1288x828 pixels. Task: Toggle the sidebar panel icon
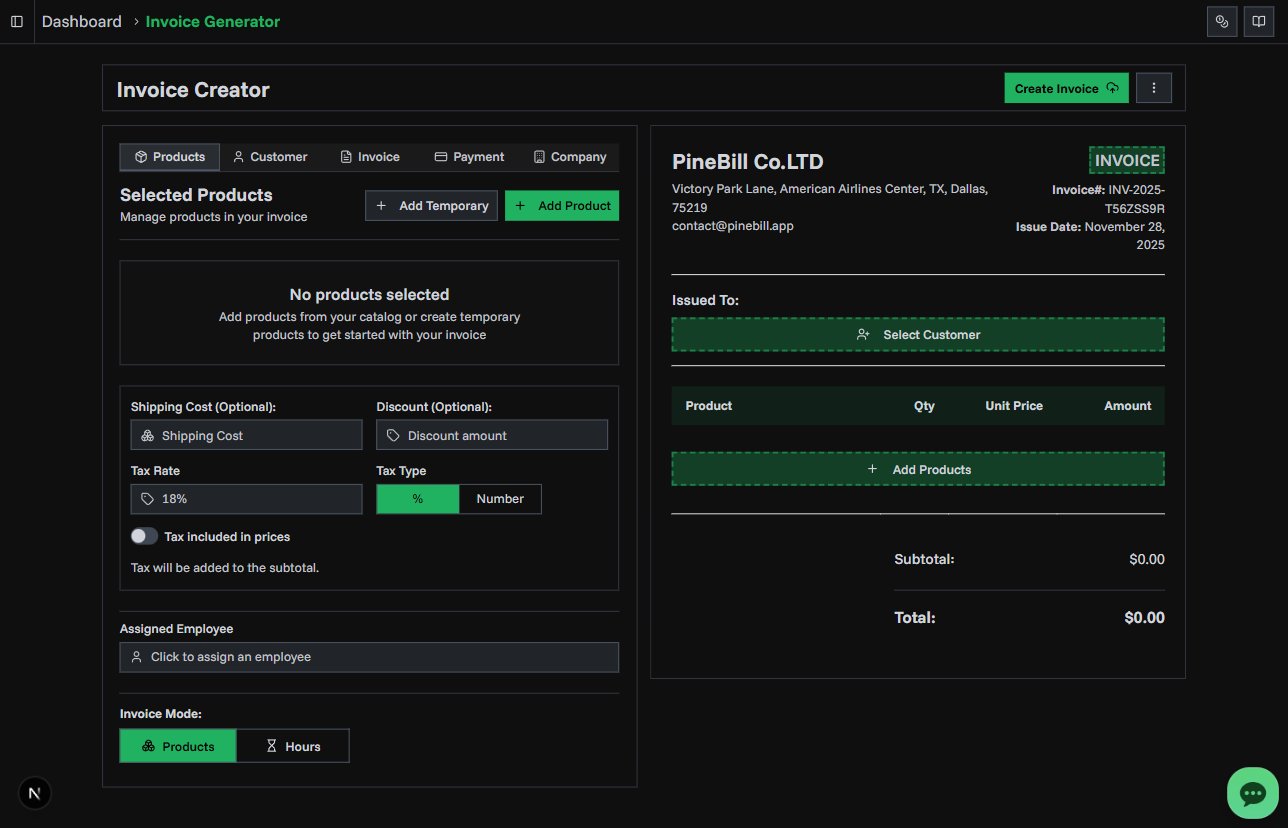tap(17, 21)
